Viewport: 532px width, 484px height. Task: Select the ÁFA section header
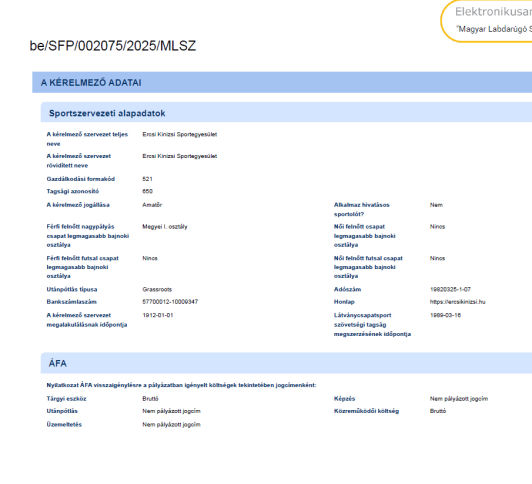(286, 363)
